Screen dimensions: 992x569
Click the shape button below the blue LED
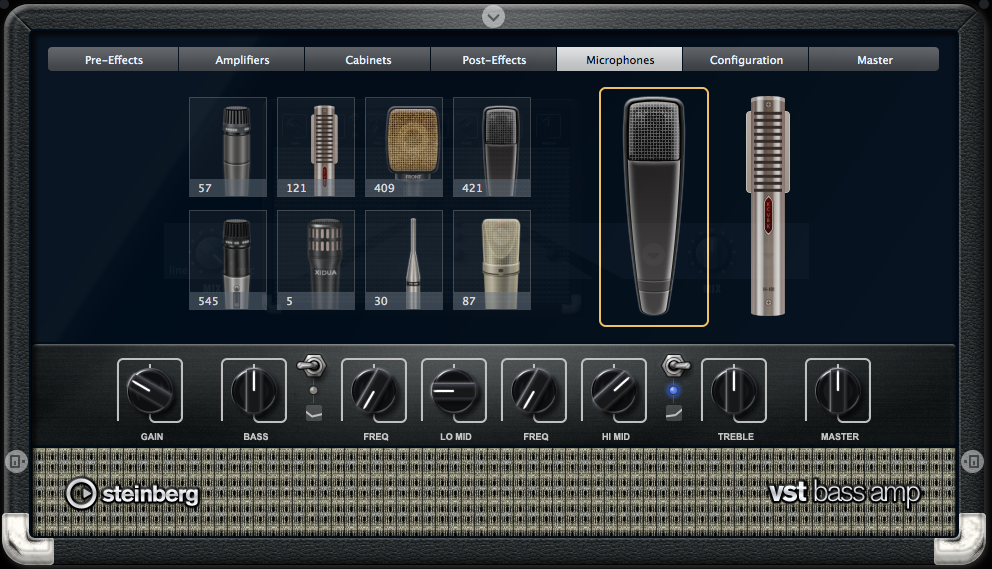pos(674,413)
